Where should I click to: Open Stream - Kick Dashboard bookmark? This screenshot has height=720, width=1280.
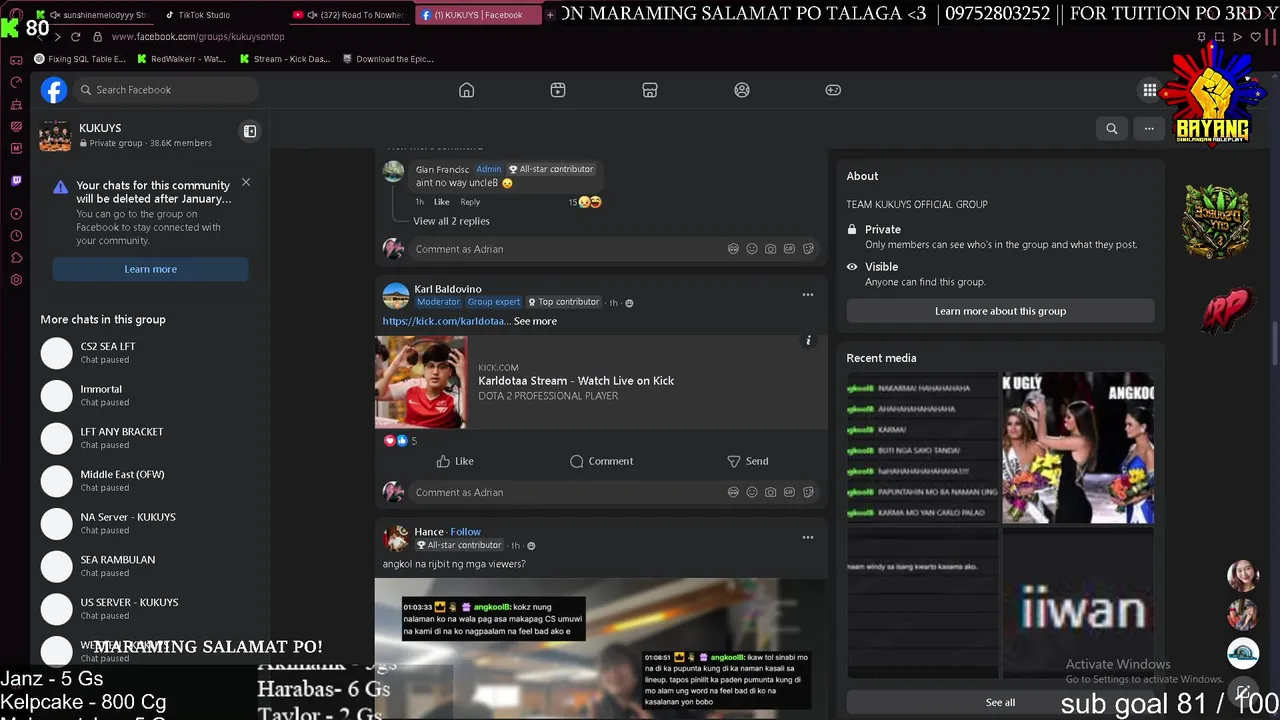click(285, 59)
